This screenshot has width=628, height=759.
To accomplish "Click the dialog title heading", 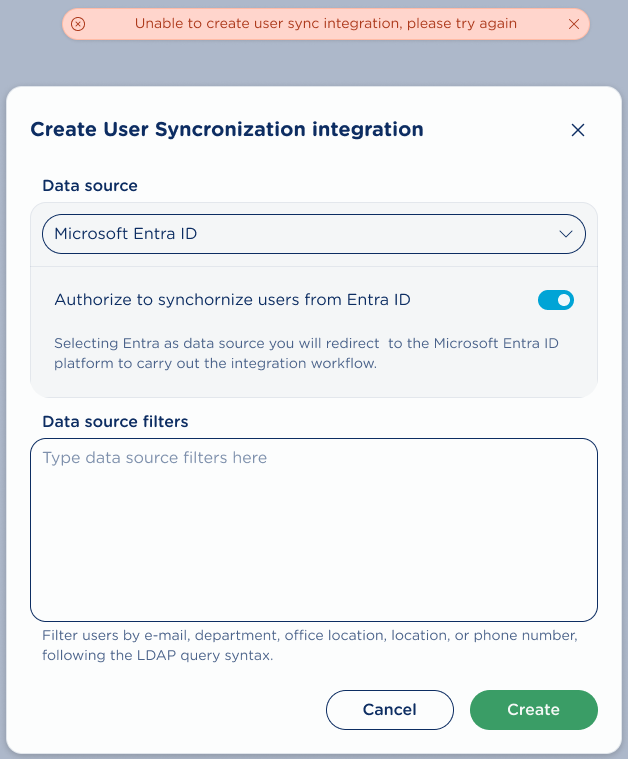I will point(227,129).
